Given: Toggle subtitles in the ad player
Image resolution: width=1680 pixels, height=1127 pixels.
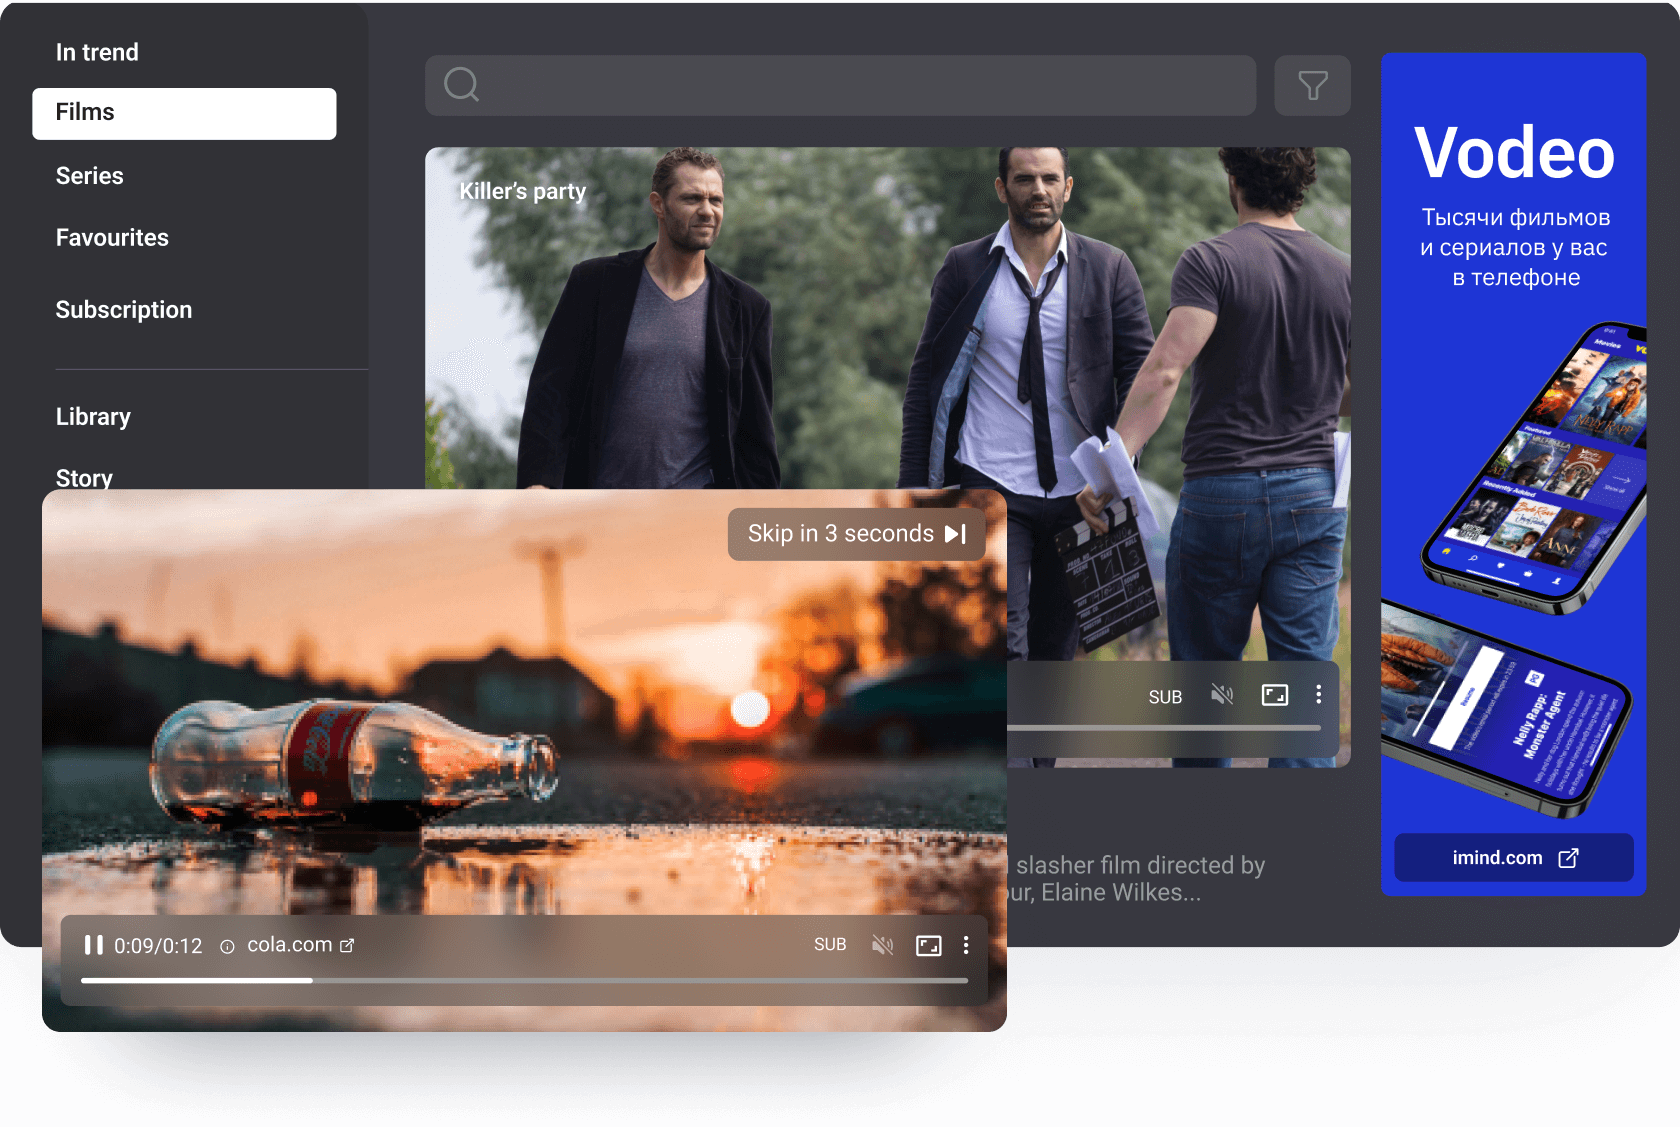Looking at the screenshot, I should [830, 944].
